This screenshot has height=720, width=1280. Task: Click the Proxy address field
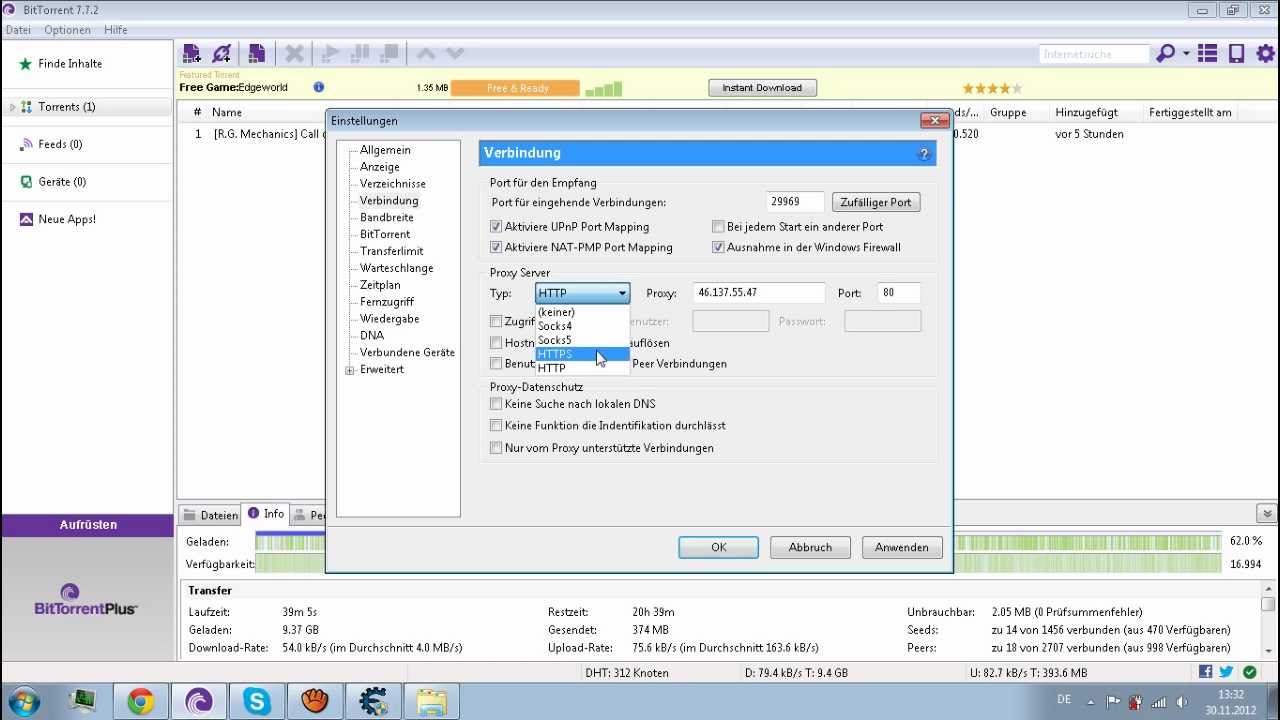point(759,293)
